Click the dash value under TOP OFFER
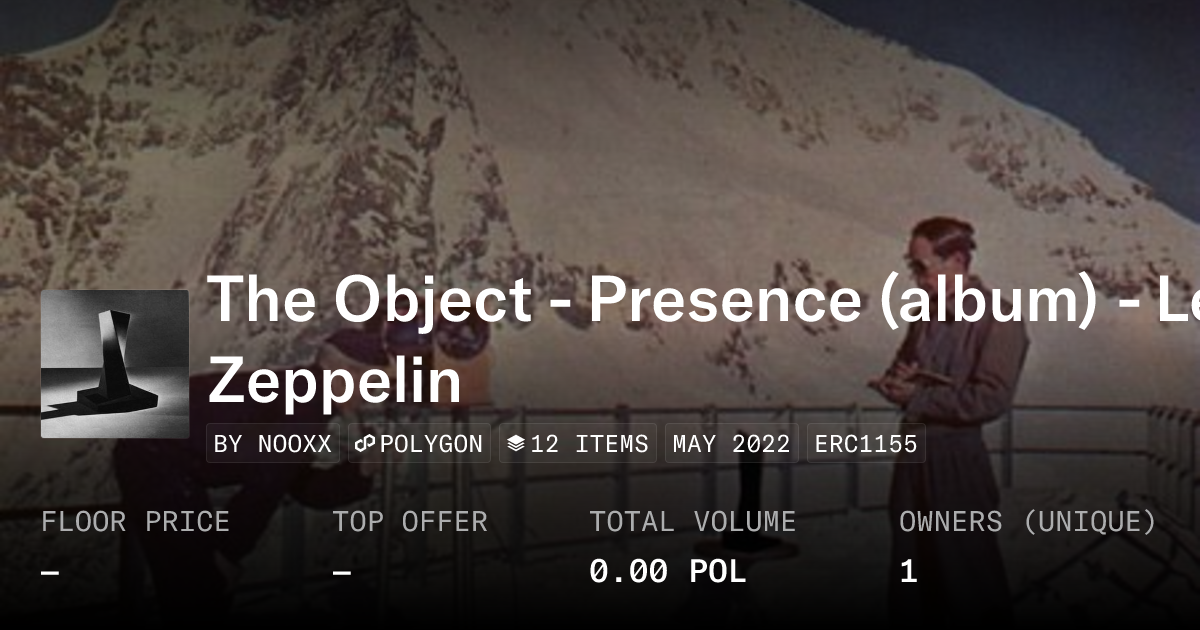The height and width of the screenshot is (630, 1200). tap(342, 572)
